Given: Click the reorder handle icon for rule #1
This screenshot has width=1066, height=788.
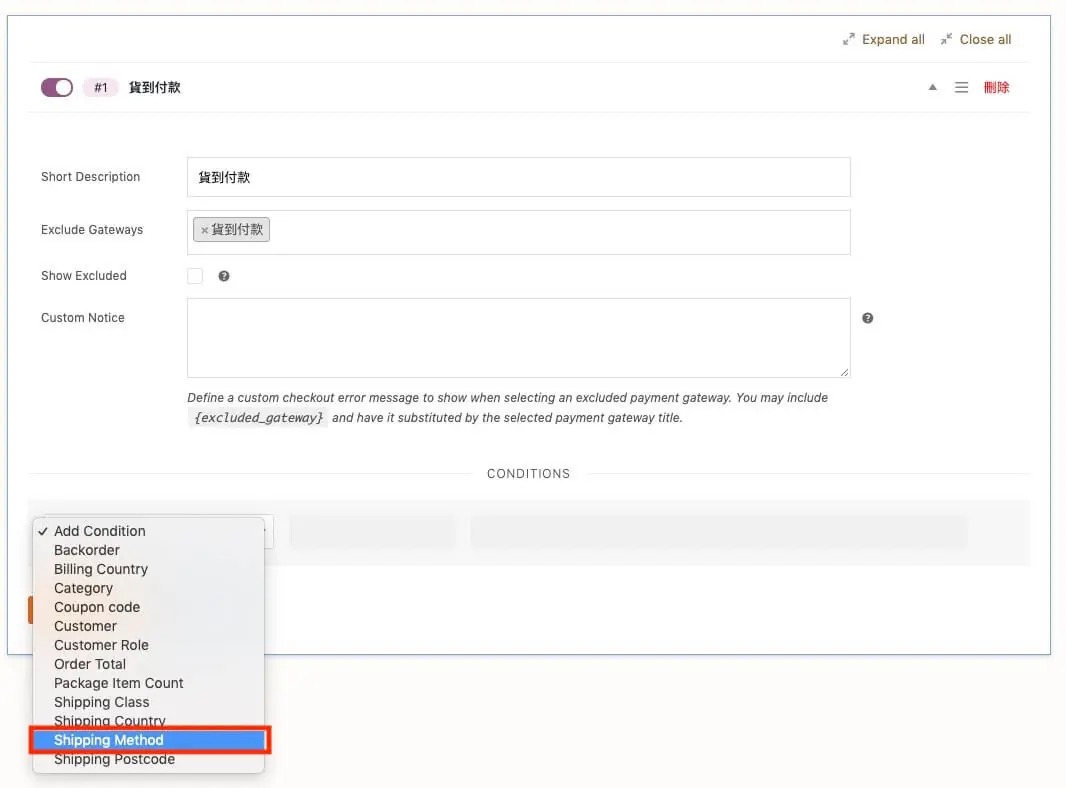Looking at the screenshot, I should pos(961,87).
